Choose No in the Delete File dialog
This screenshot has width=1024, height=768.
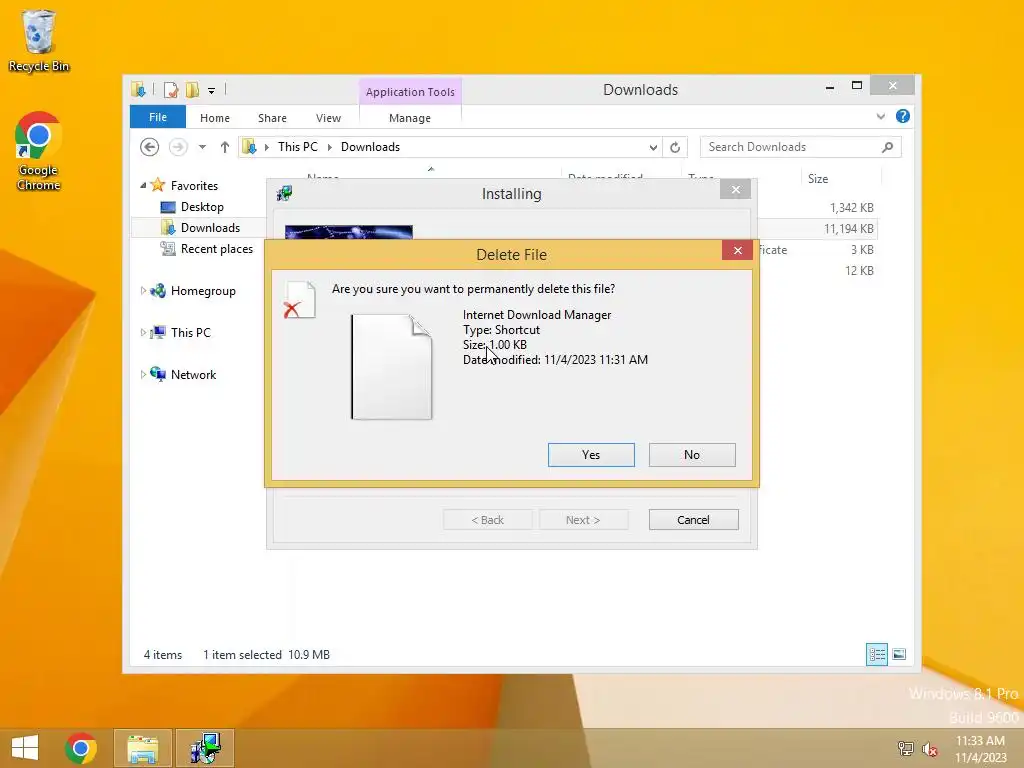692,455
